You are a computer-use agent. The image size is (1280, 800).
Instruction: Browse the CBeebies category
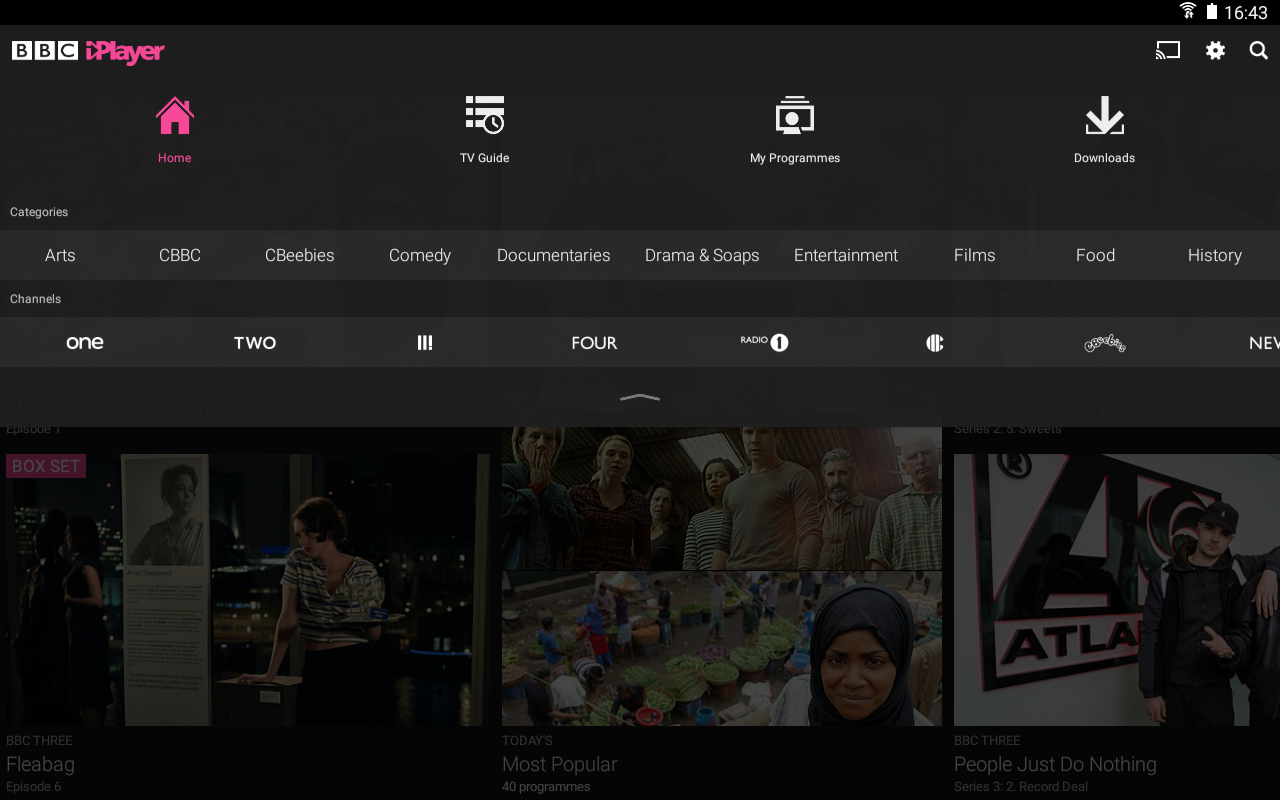tap(300, 255)
